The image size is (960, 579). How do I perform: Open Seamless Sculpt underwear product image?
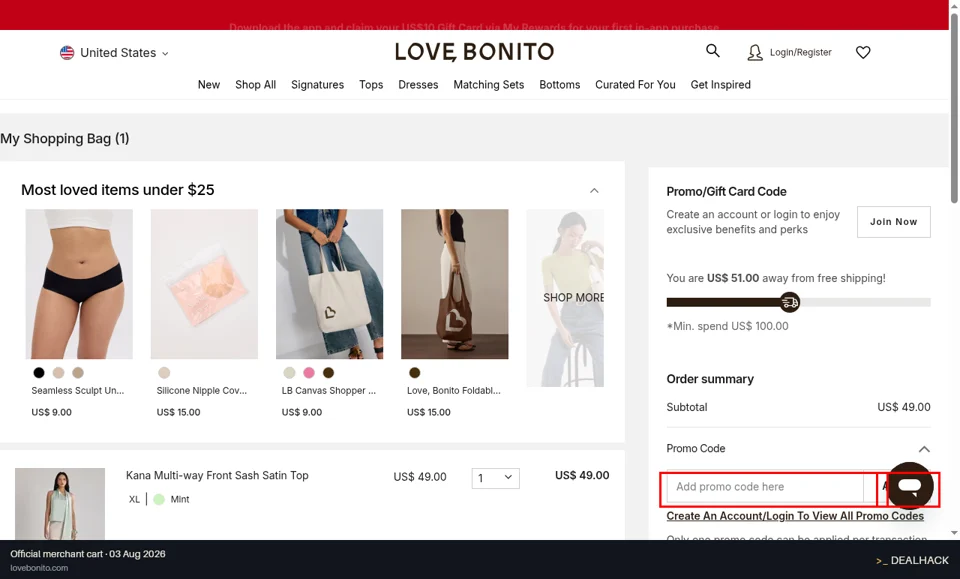point(79,284)
